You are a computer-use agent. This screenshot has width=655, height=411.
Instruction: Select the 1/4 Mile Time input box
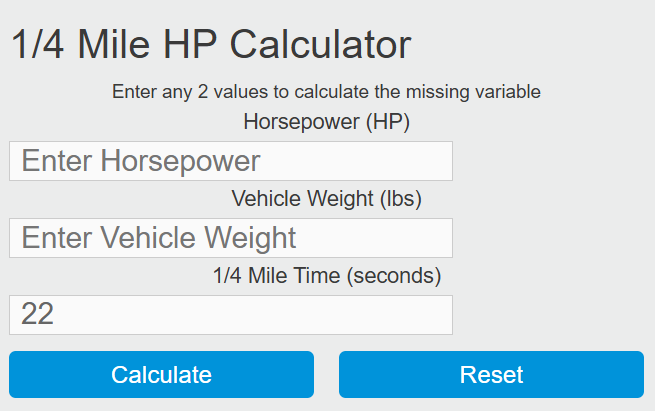coord(230,315)
